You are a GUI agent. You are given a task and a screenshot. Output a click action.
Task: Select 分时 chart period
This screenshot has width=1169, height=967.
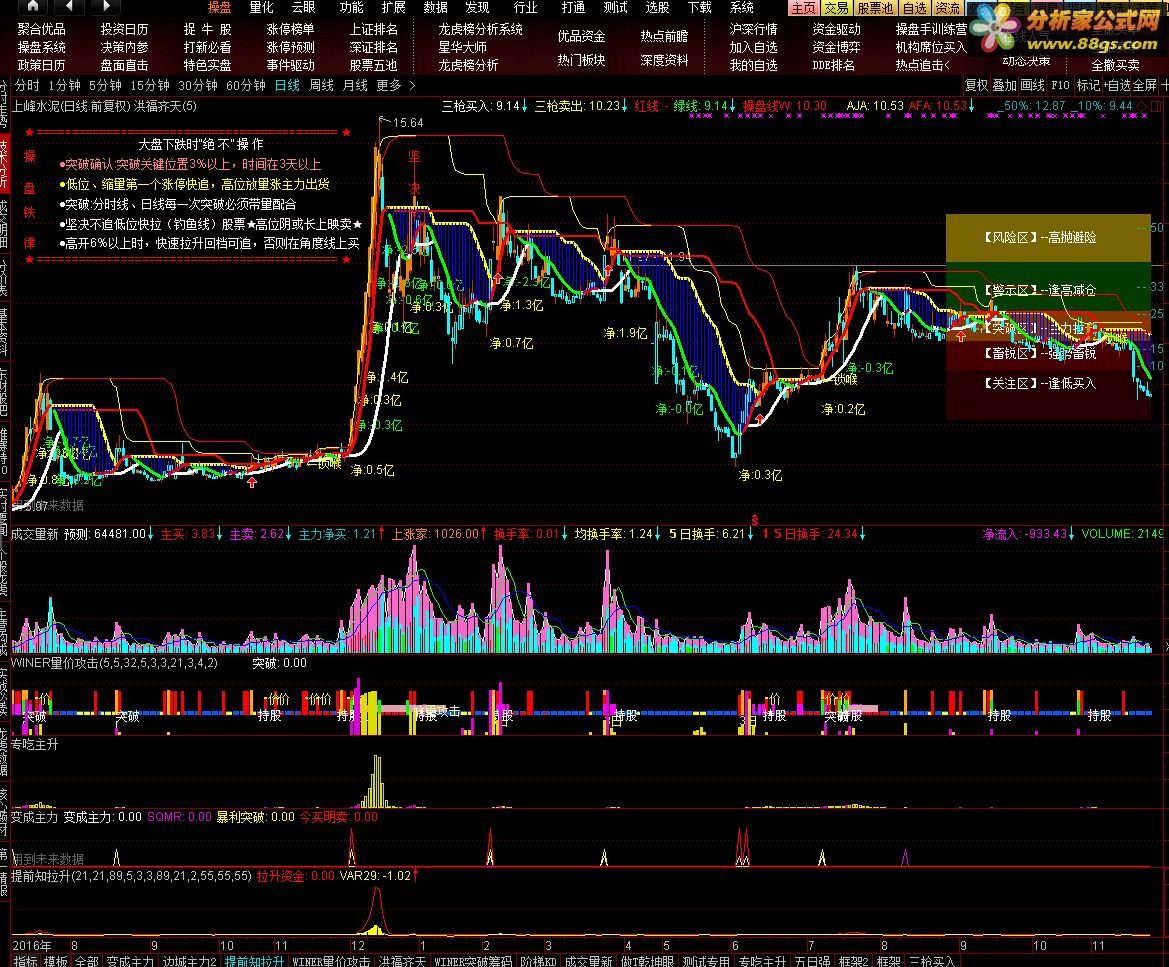point(27,86)
